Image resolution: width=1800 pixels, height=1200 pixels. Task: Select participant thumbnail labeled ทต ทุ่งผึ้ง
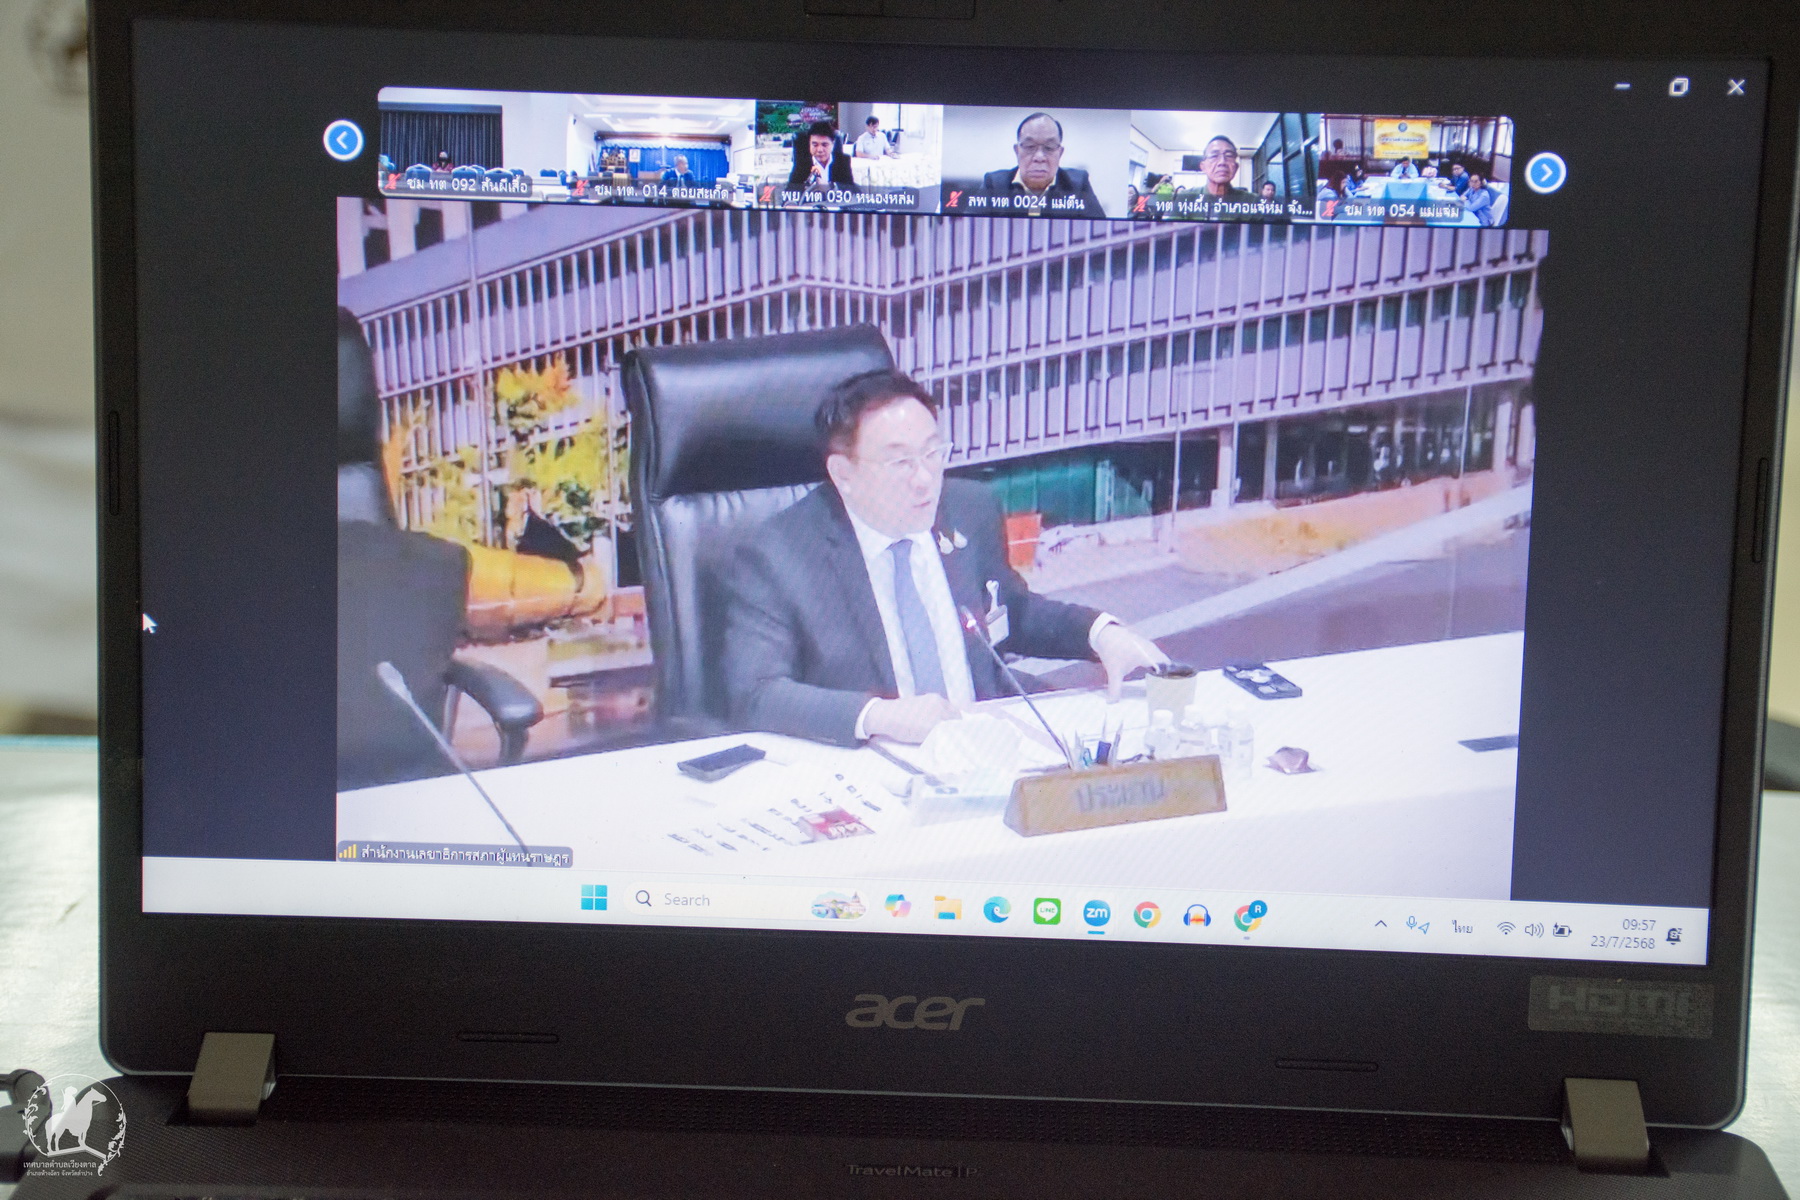1225,165
